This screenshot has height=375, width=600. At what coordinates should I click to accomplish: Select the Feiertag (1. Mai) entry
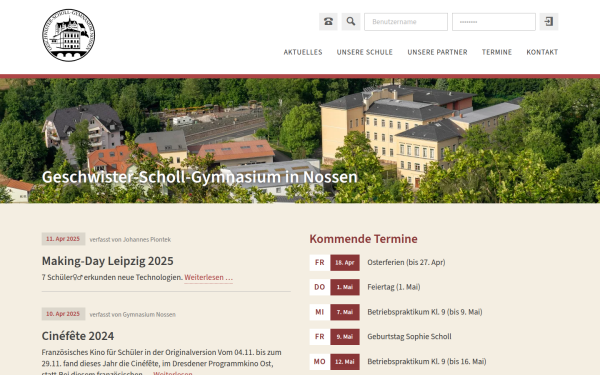pos(394,287)
